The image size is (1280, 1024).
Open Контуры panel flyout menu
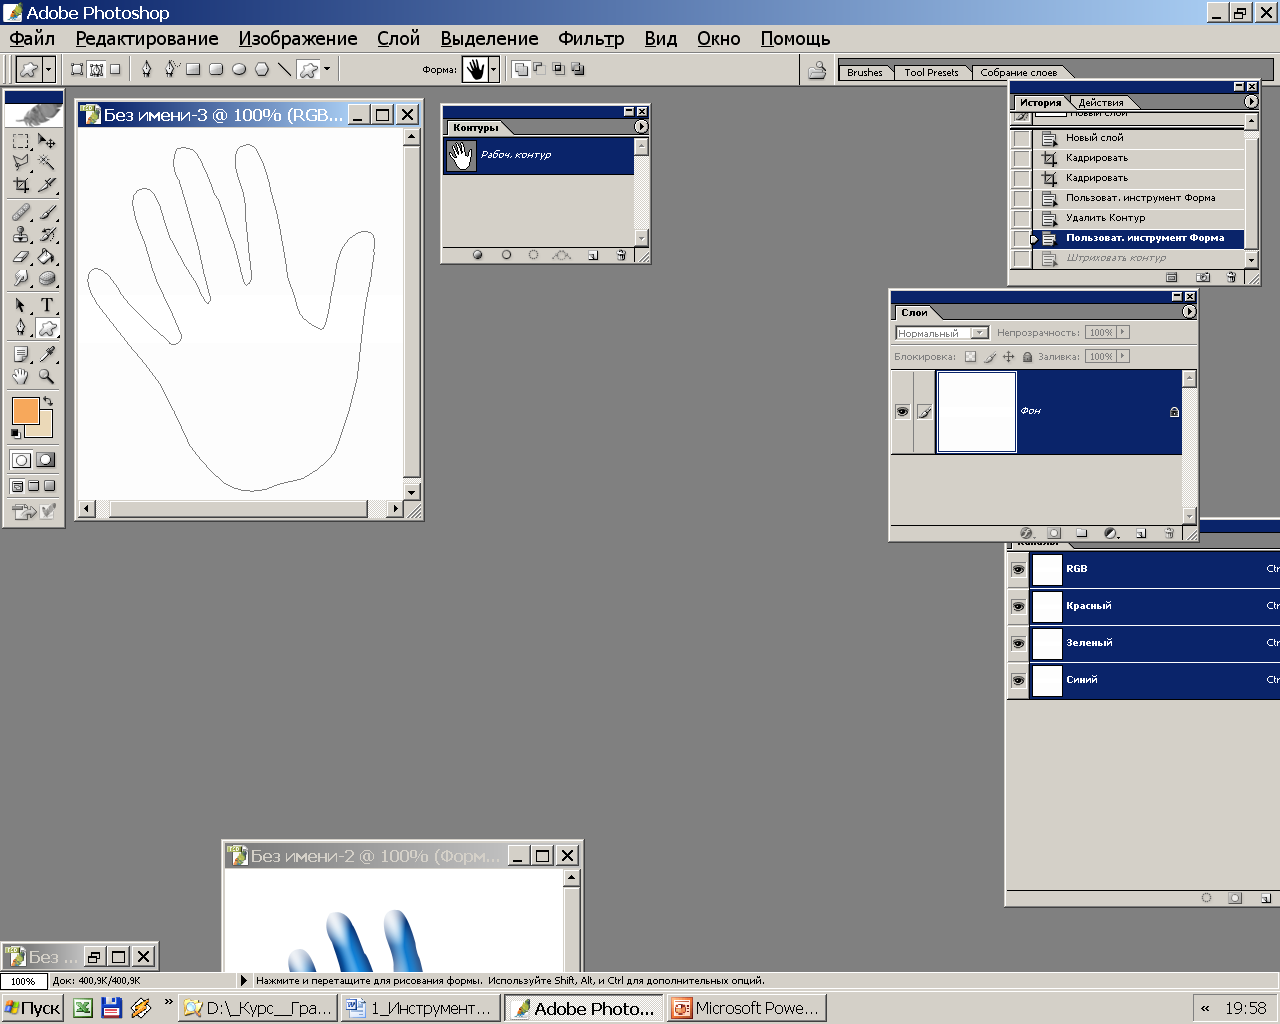click(641, 127)
